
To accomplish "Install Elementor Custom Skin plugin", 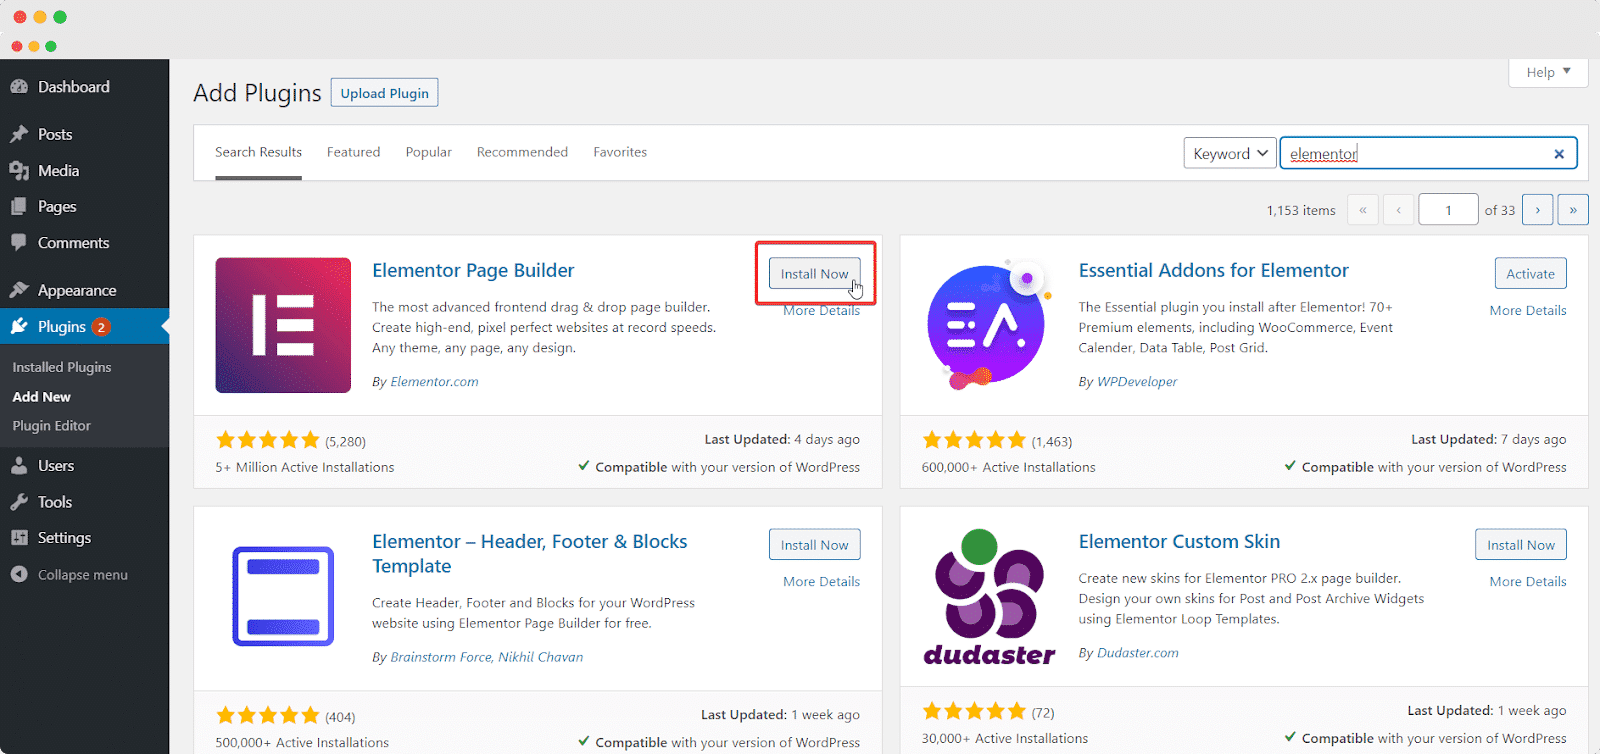I will (1520, 545).
